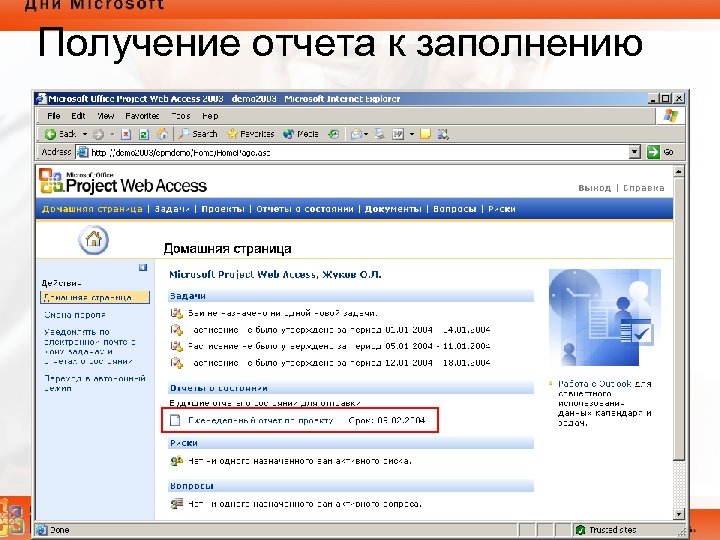This screenshot has width=720, height=540.
Task: Open timesheet period 01.01.2004 link
Action: coord(340,330)
